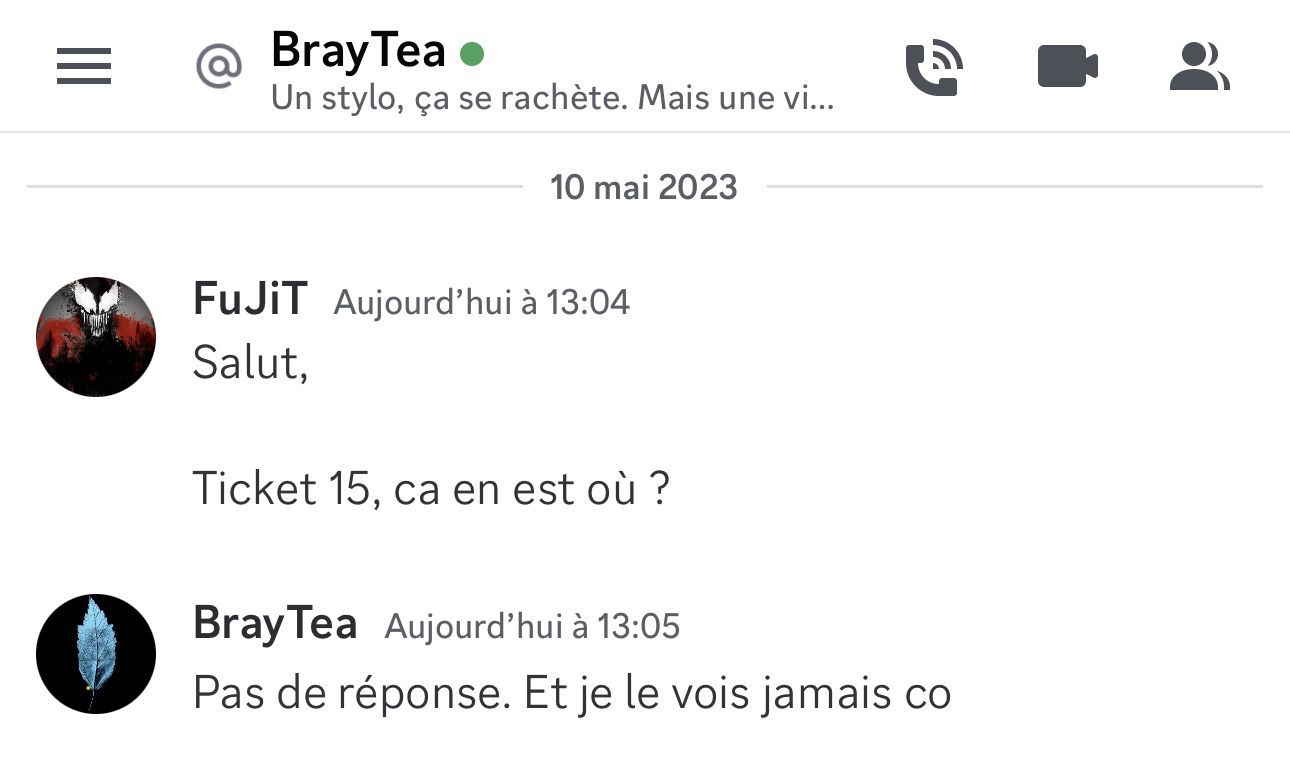Click the BrayTea username above message

275,623
